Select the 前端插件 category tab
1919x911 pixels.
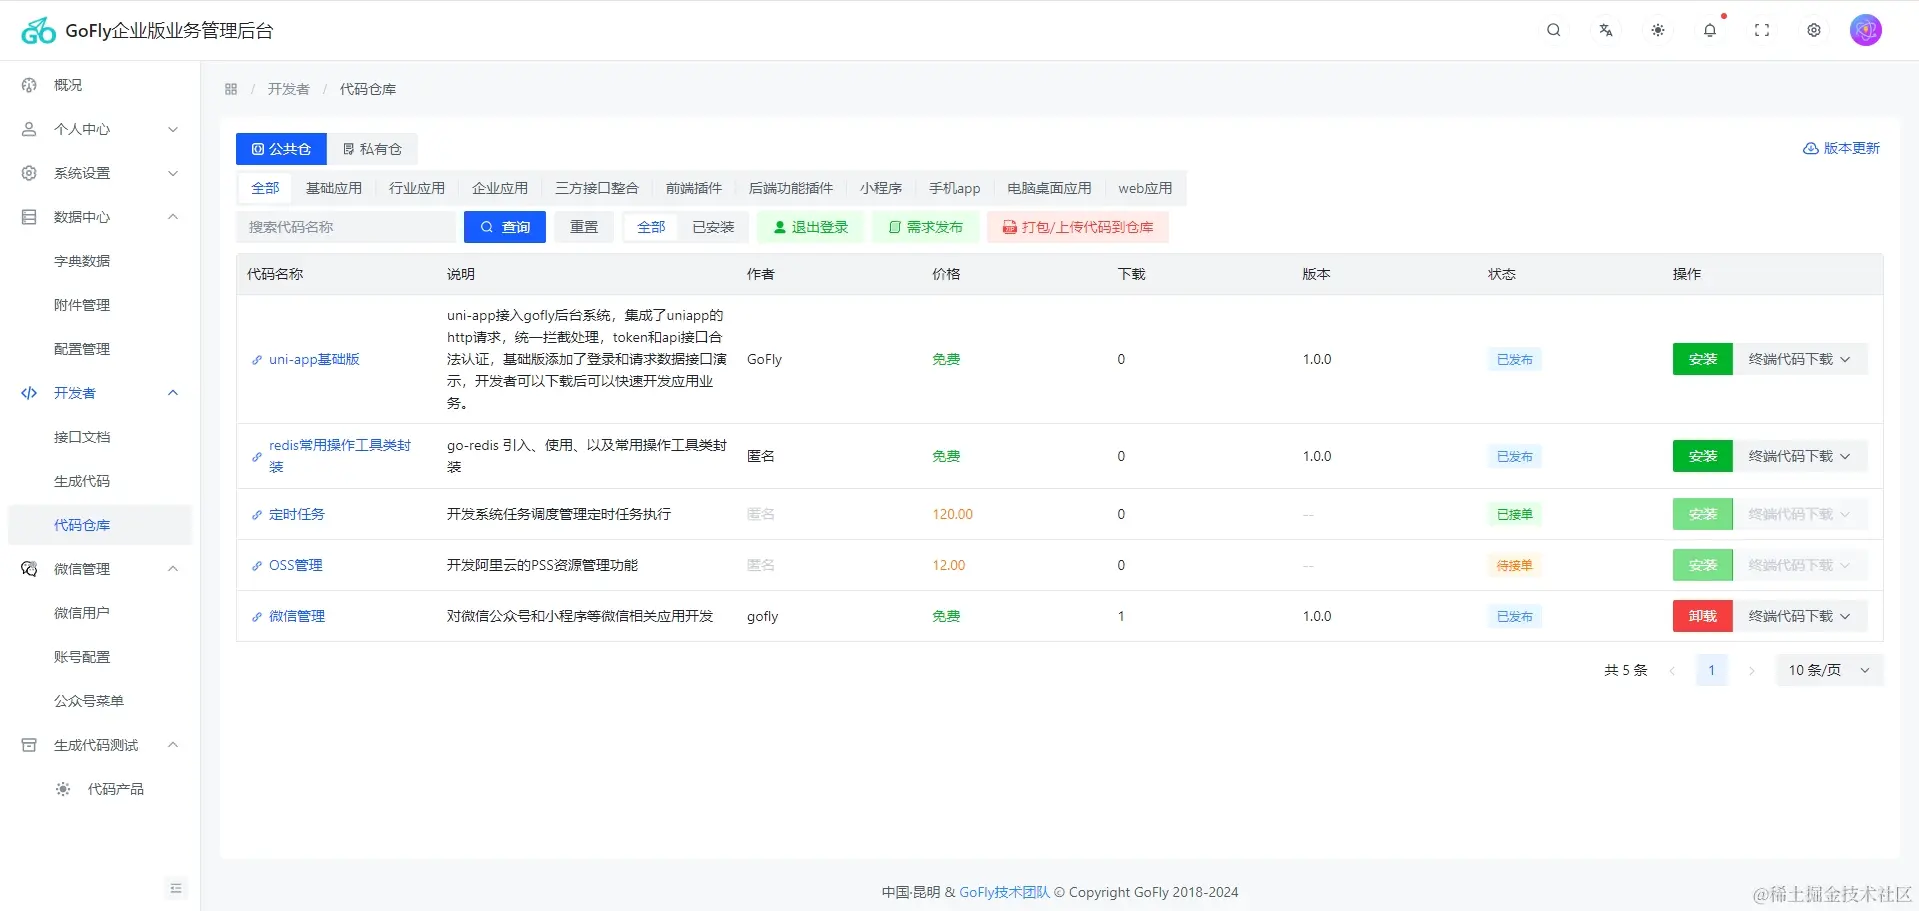[x=694, y=188]
